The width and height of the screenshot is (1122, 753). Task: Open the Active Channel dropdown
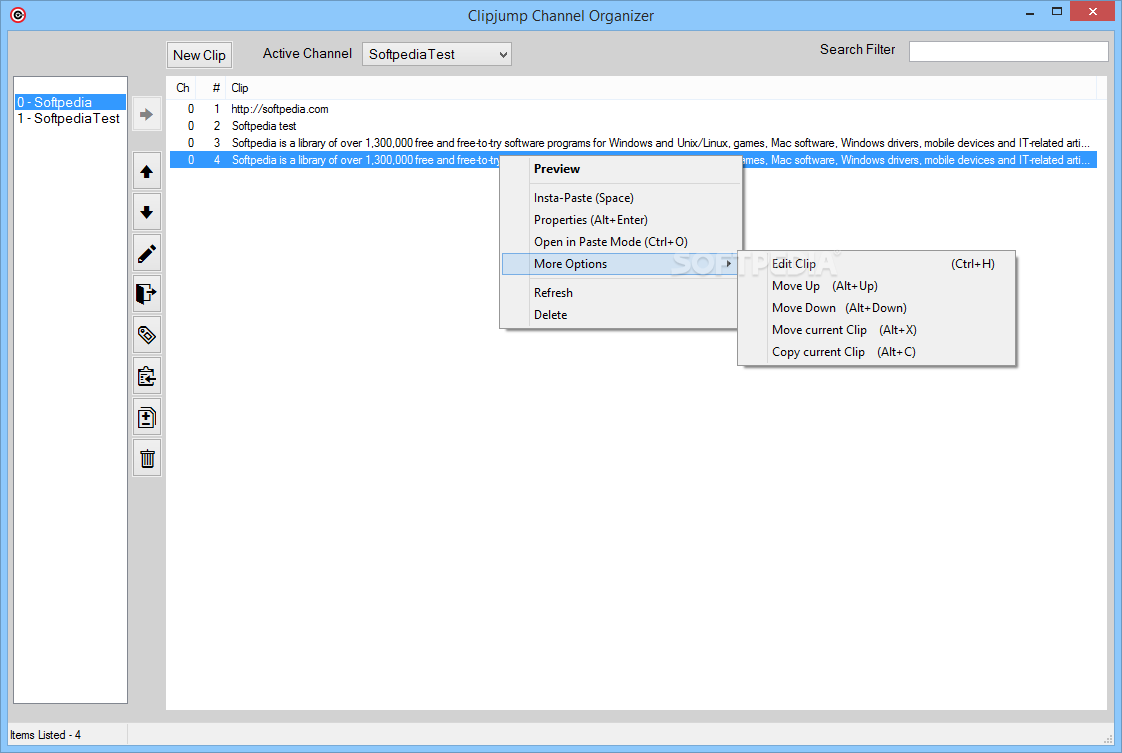[436, 54]
